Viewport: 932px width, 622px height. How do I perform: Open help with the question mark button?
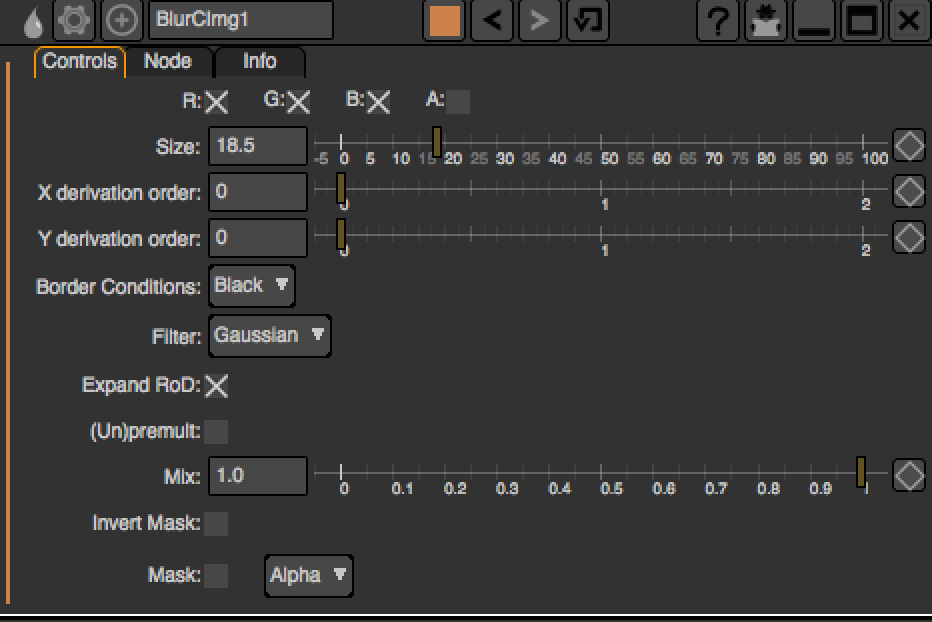pos(719,20)
